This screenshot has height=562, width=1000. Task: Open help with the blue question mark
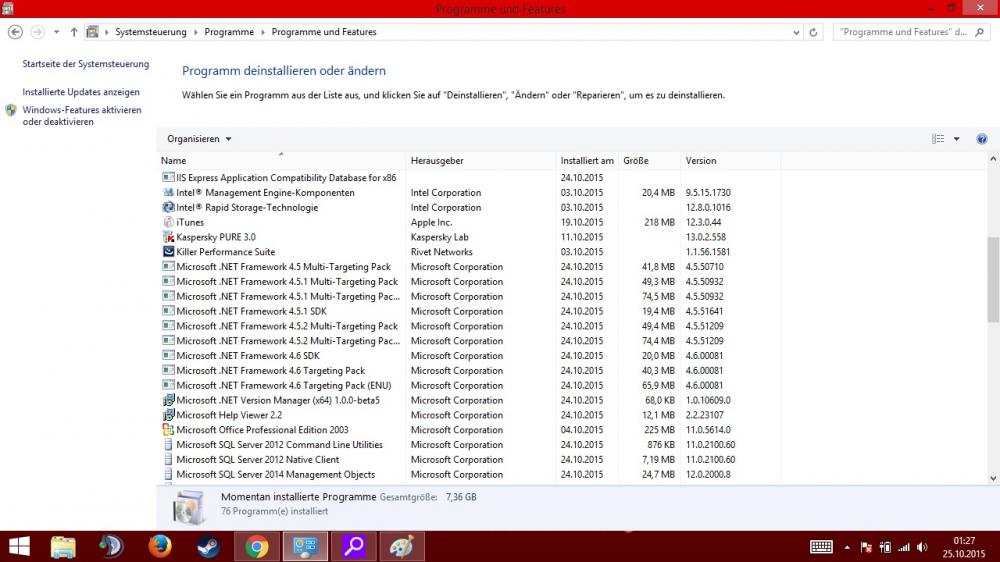click(981, 139)
